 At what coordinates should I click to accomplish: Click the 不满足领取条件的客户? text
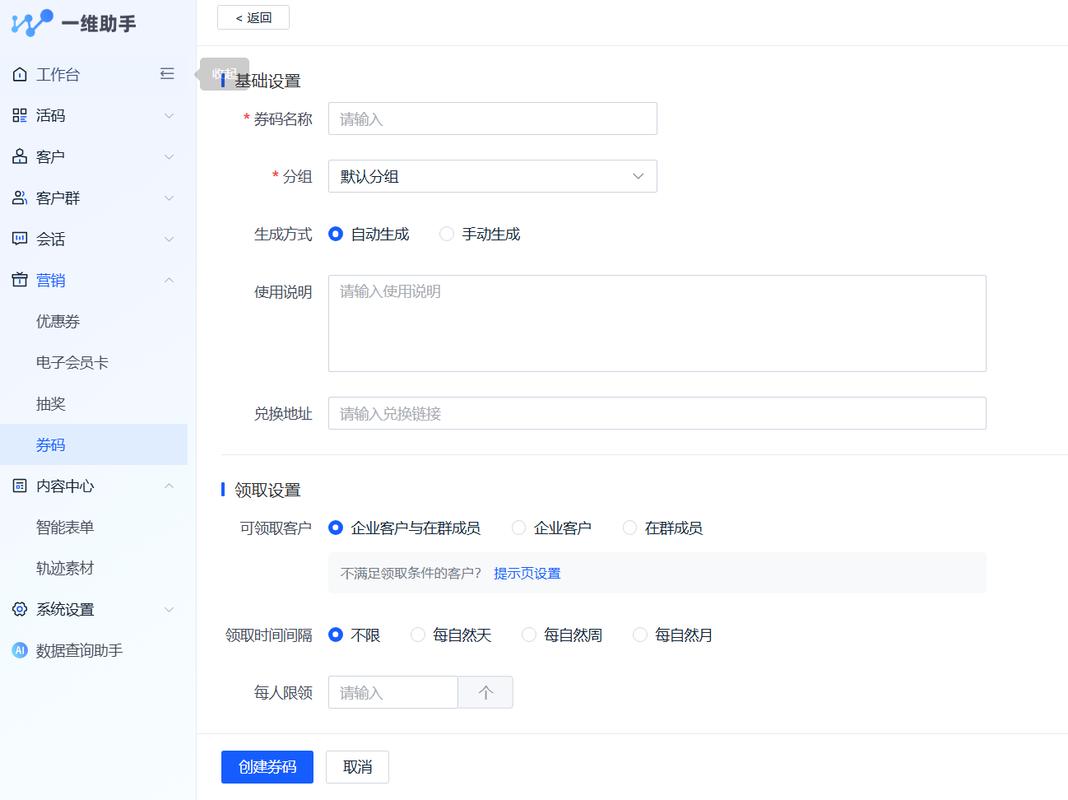pos(411,573)
